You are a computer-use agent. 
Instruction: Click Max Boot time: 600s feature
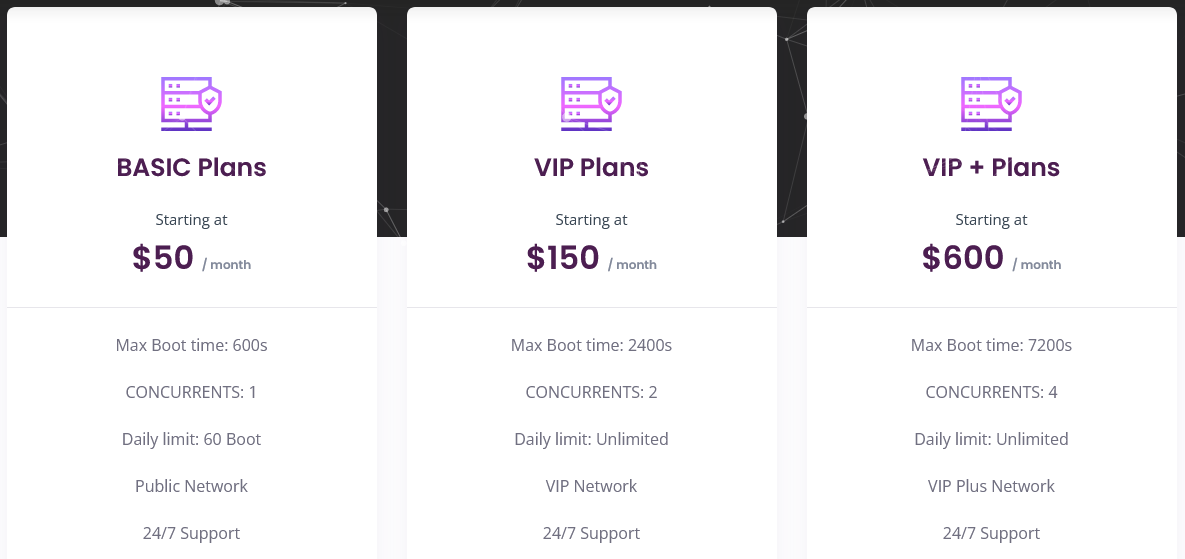pyautogui.click(x=191, y=346)
